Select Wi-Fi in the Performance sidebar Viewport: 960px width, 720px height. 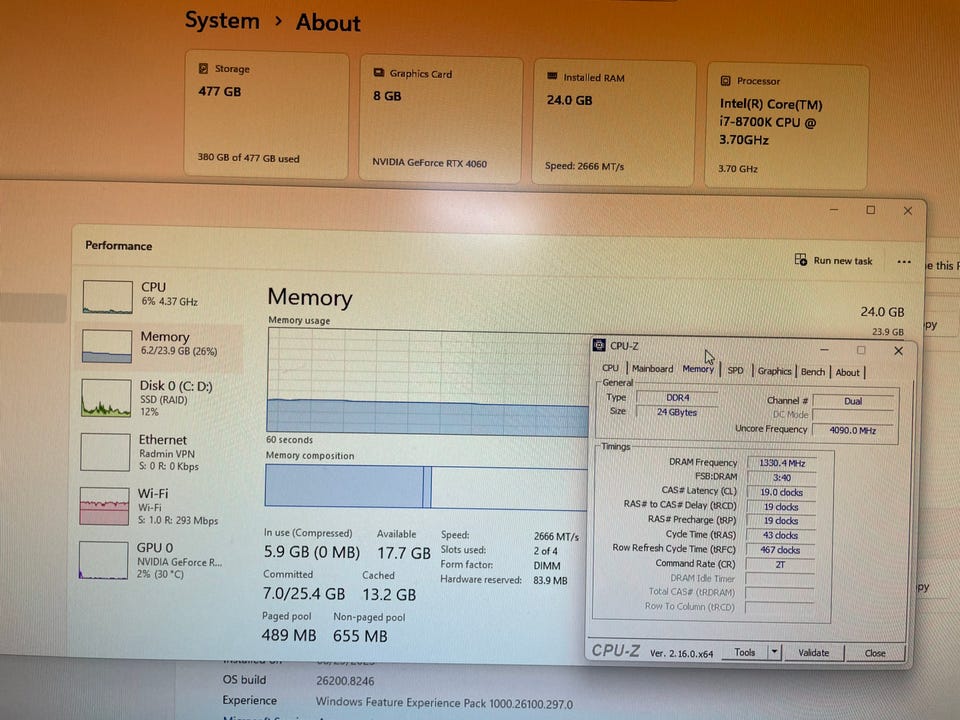pos(157,506)
